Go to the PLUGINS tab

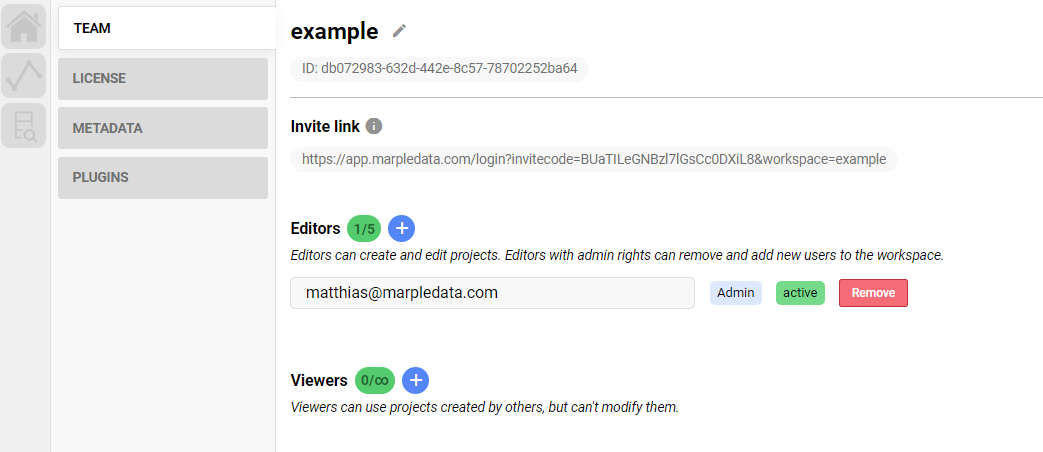pos(163,177)
